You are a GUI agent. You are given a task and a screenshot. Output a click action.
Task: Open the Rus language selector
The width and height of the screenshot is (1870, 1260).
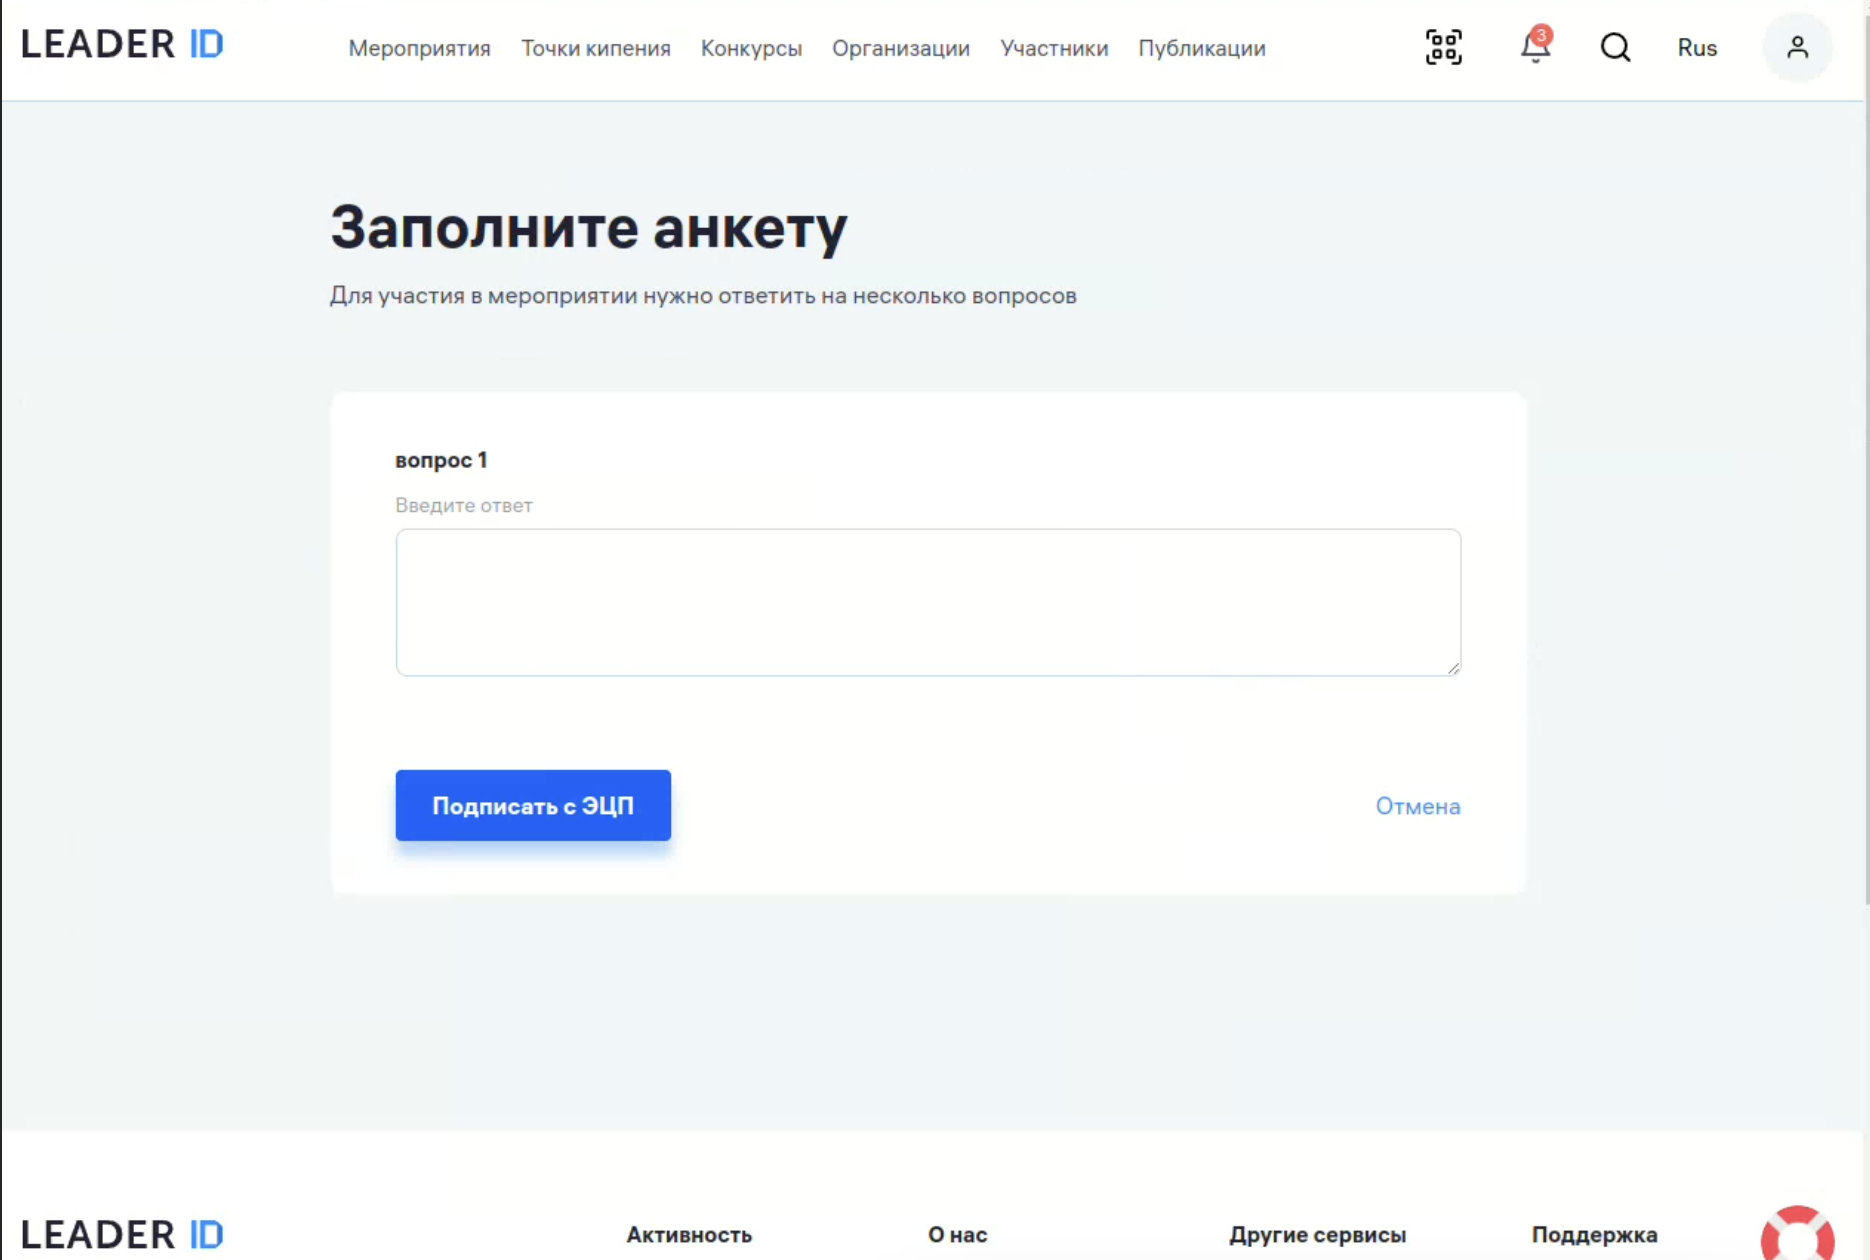coord(1697,48)
